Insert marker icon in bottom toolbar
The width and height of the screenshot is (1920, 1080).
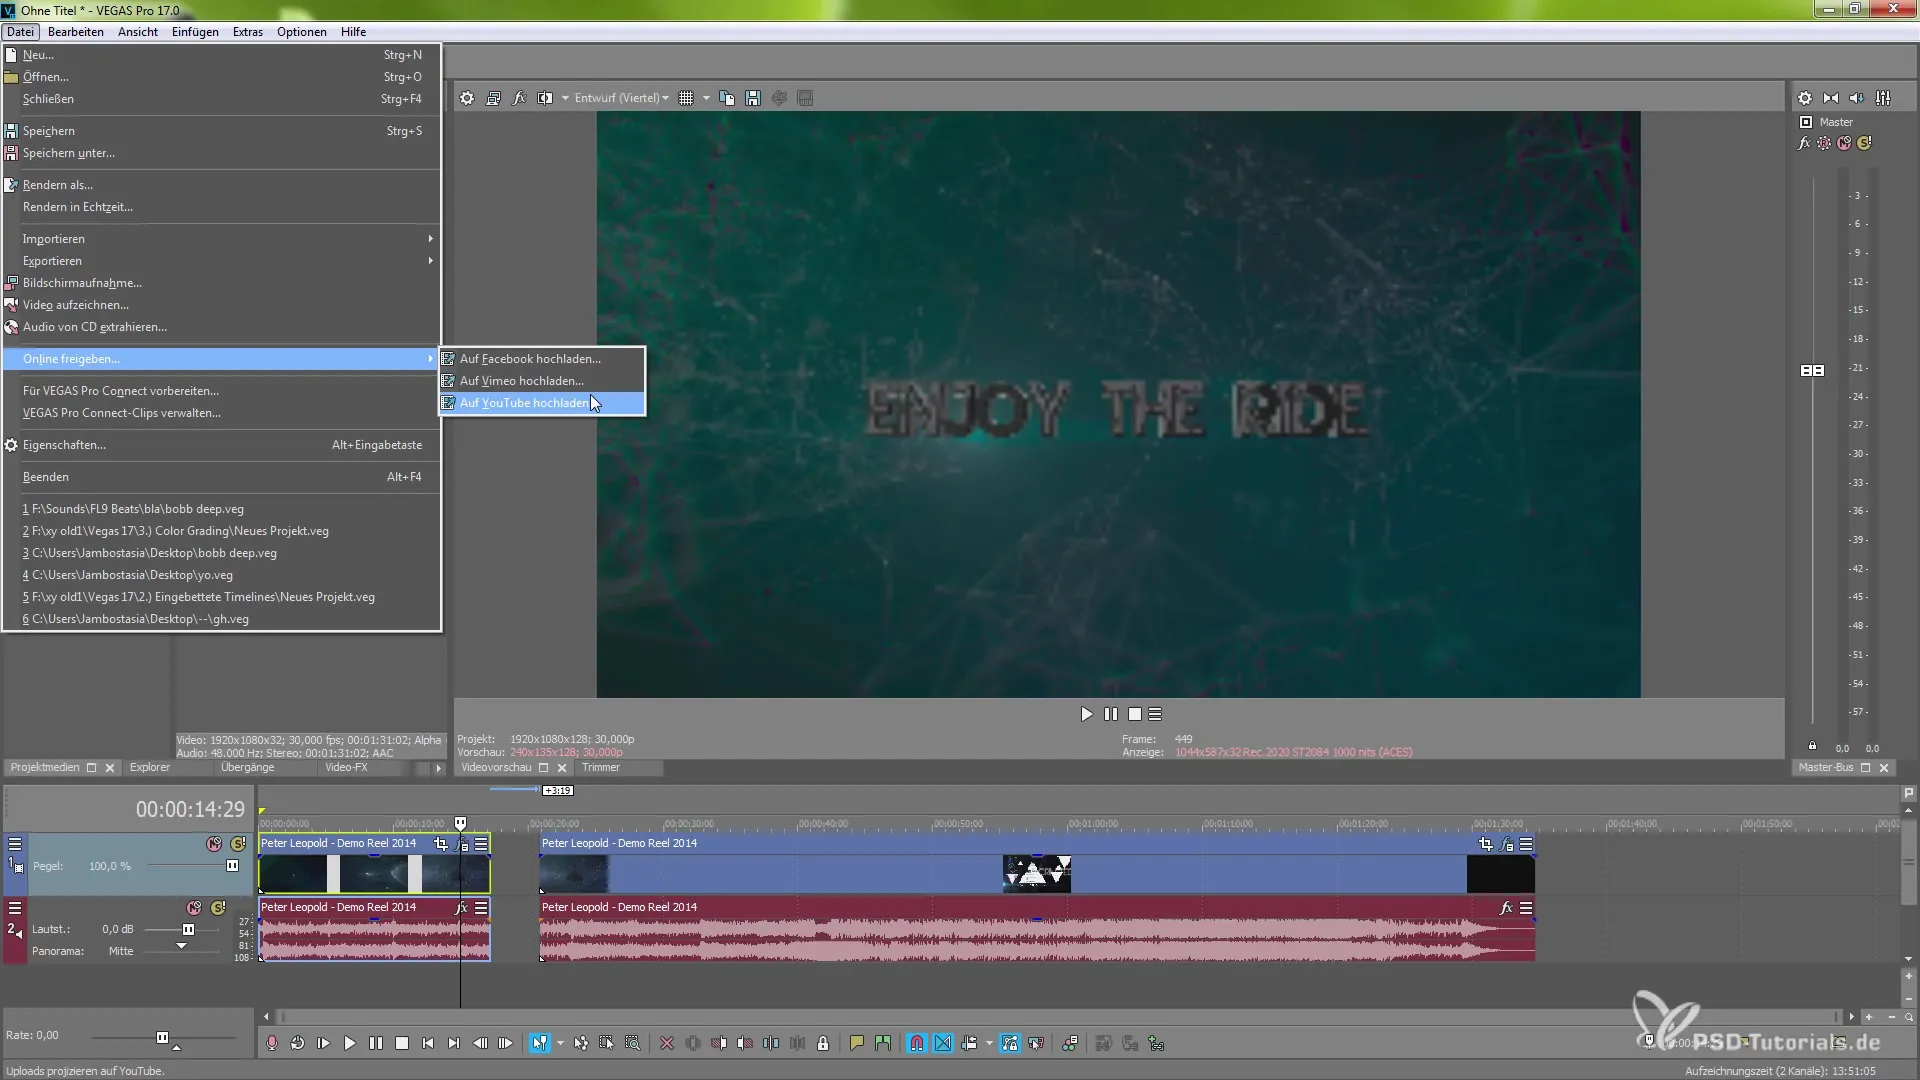tap(856, 1043)
